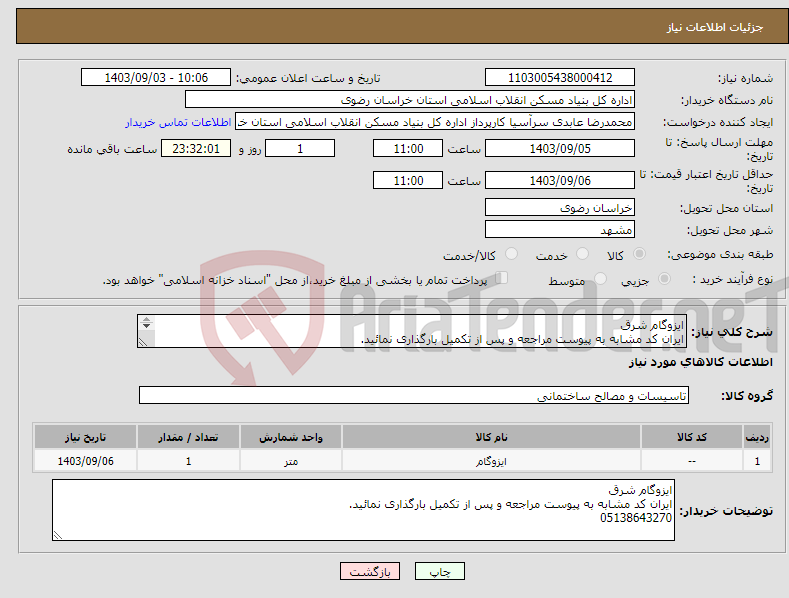Click the phone number 05138643270
The width and height of the screenshot is (789, 598).
[x=636, y=518]
